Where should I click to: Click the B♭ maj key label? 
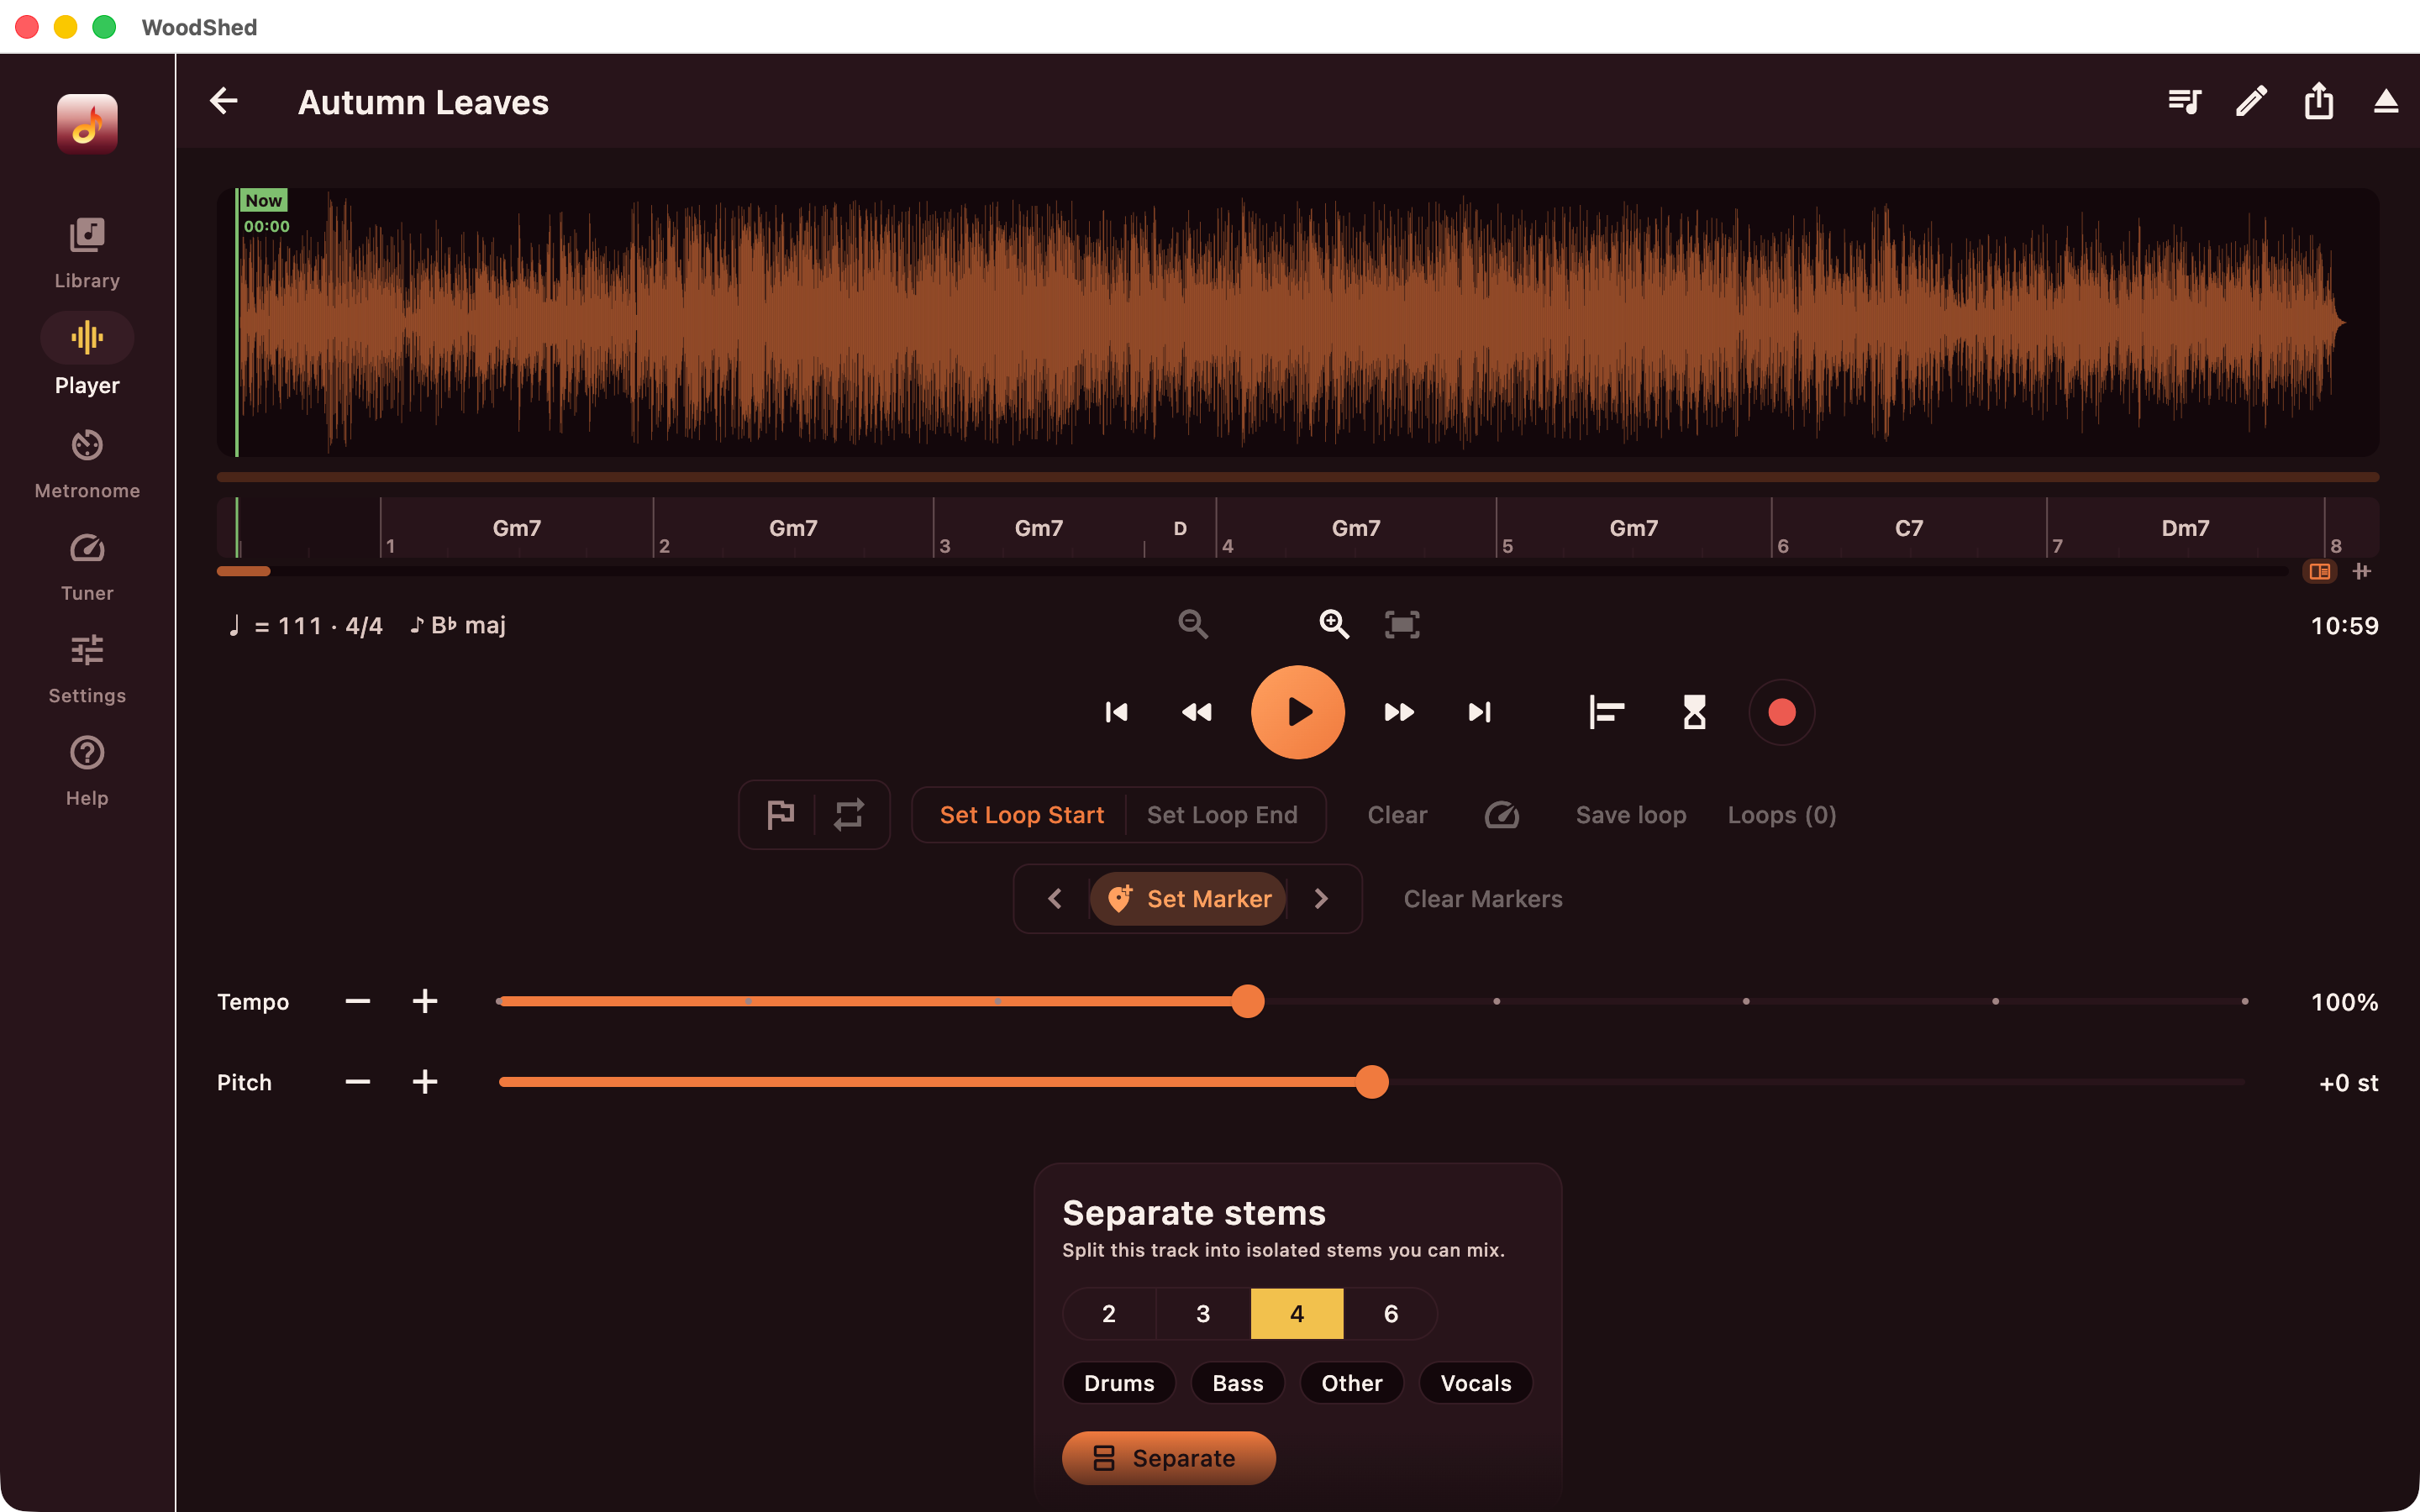458,626
